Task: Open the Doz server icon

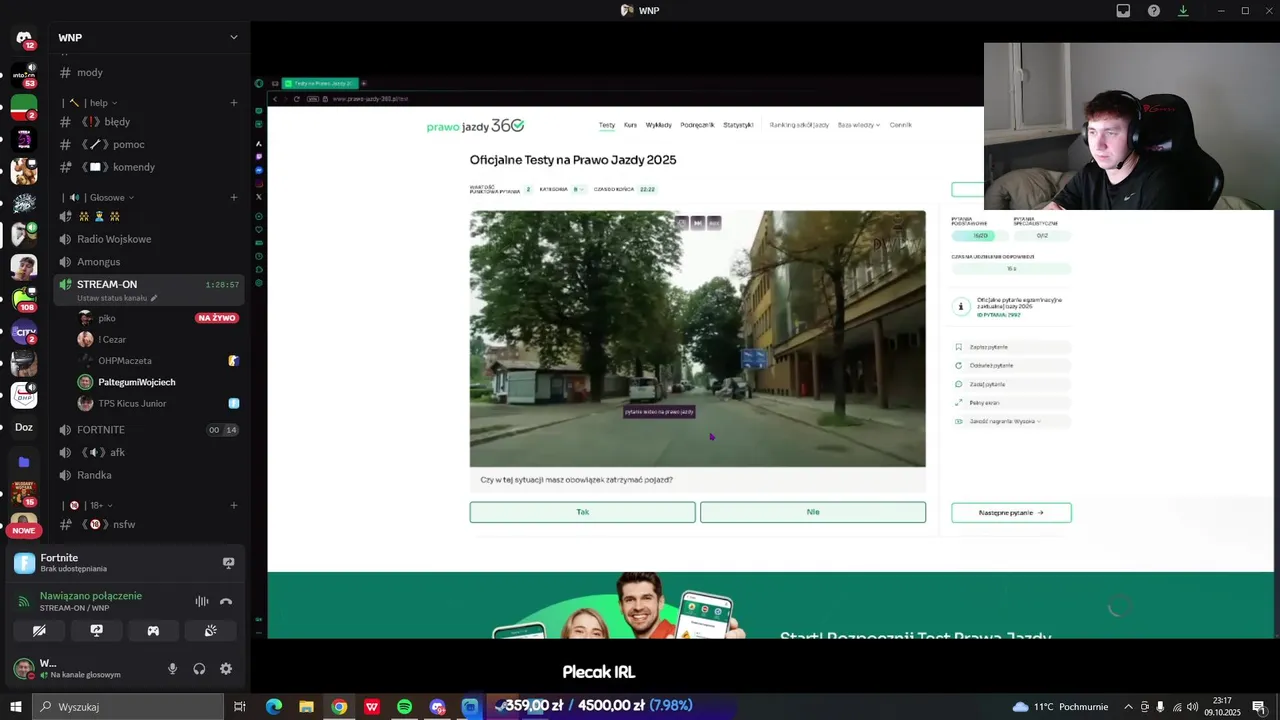Action: [x=24, y=427]
